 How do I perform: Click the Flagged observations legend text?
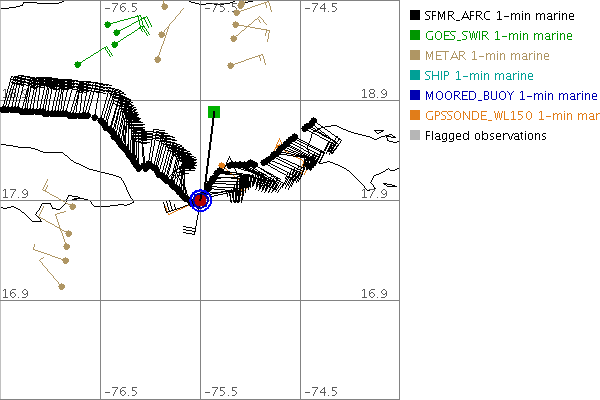(486, 136)
